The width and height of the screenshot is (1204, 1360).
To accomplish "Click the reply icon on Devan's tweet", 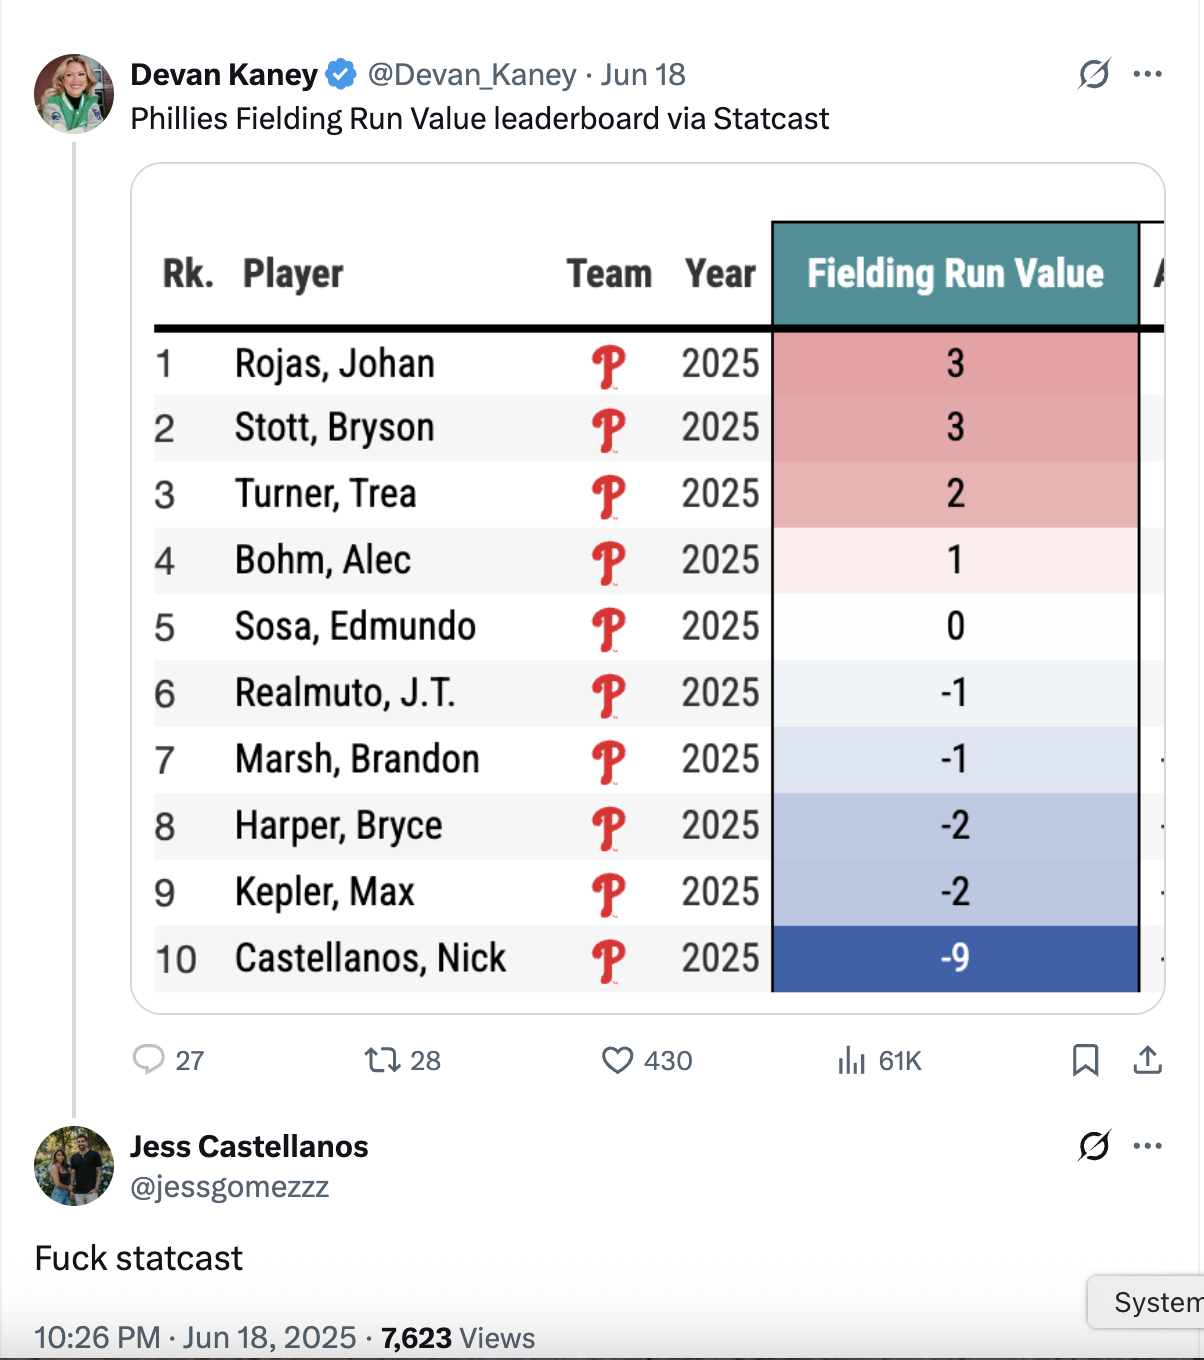I will [149, 1059].
